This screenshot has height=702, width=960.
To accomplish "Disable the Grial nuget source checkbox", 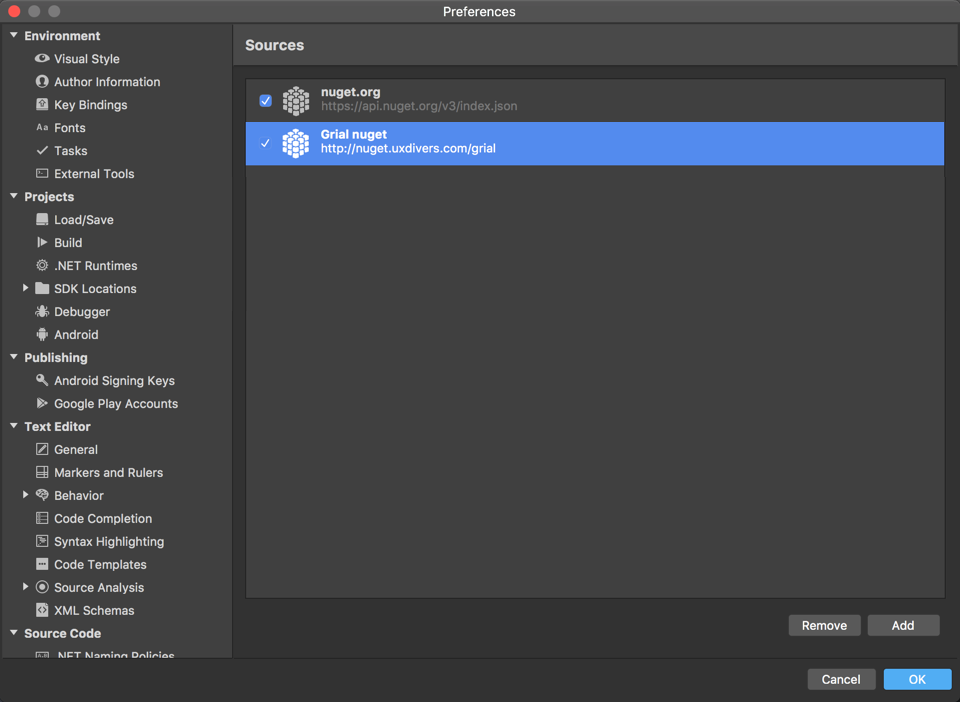I will (265, 143).
